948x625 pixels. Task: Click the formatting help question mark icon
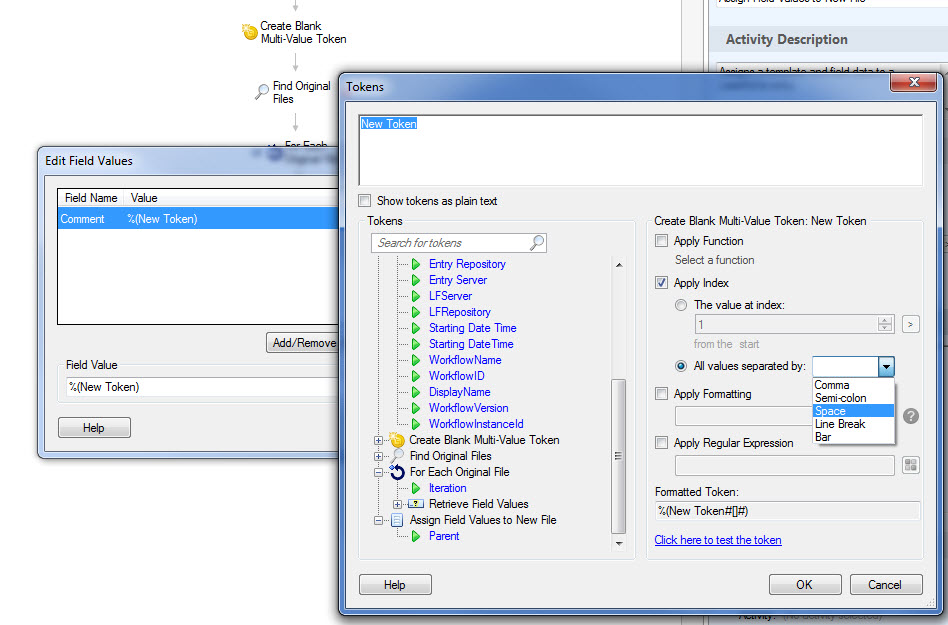pos(910,416)
